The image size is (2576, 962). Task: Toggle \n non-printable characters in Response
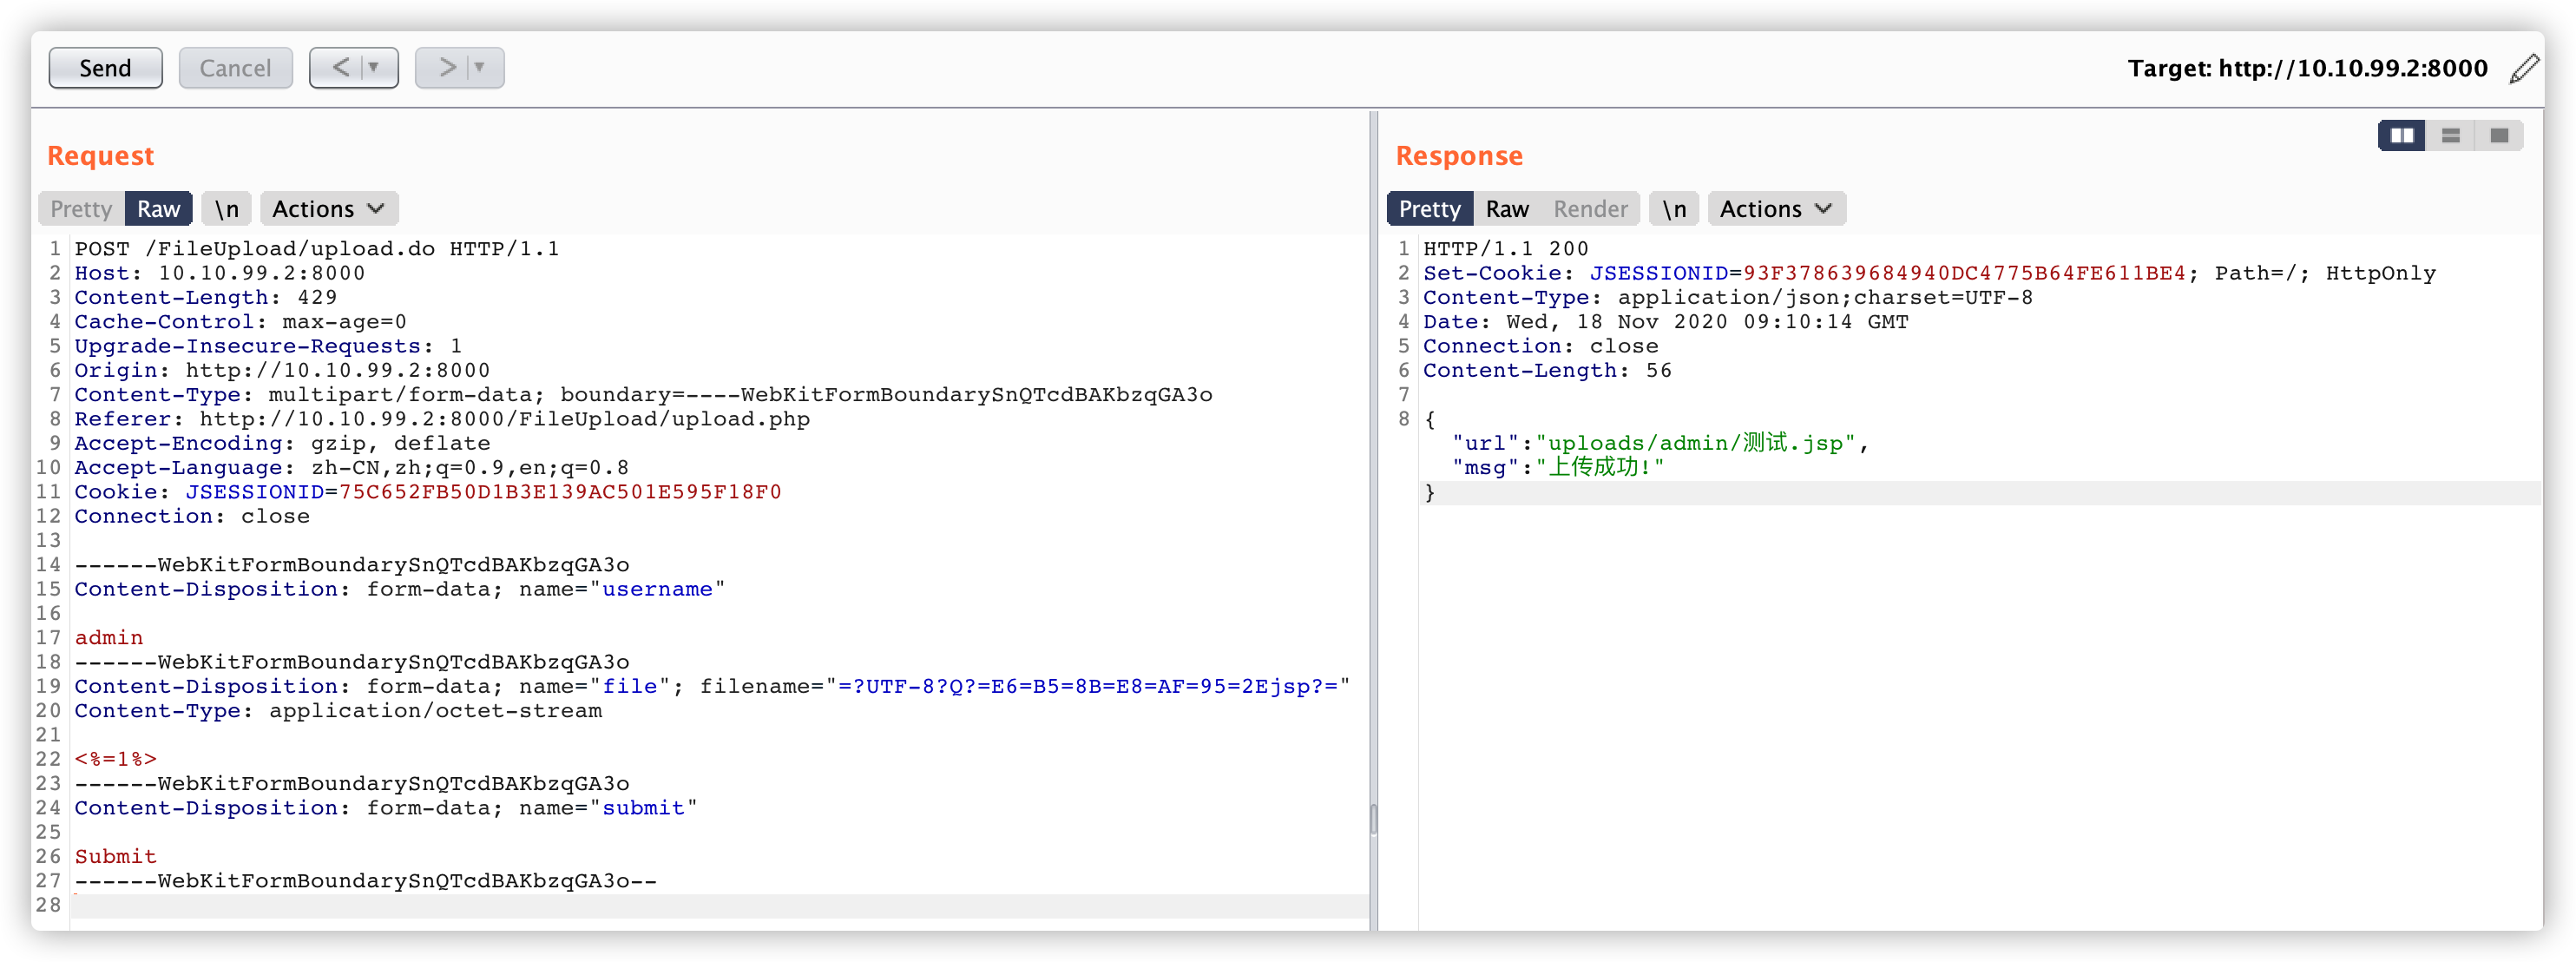1674,209
